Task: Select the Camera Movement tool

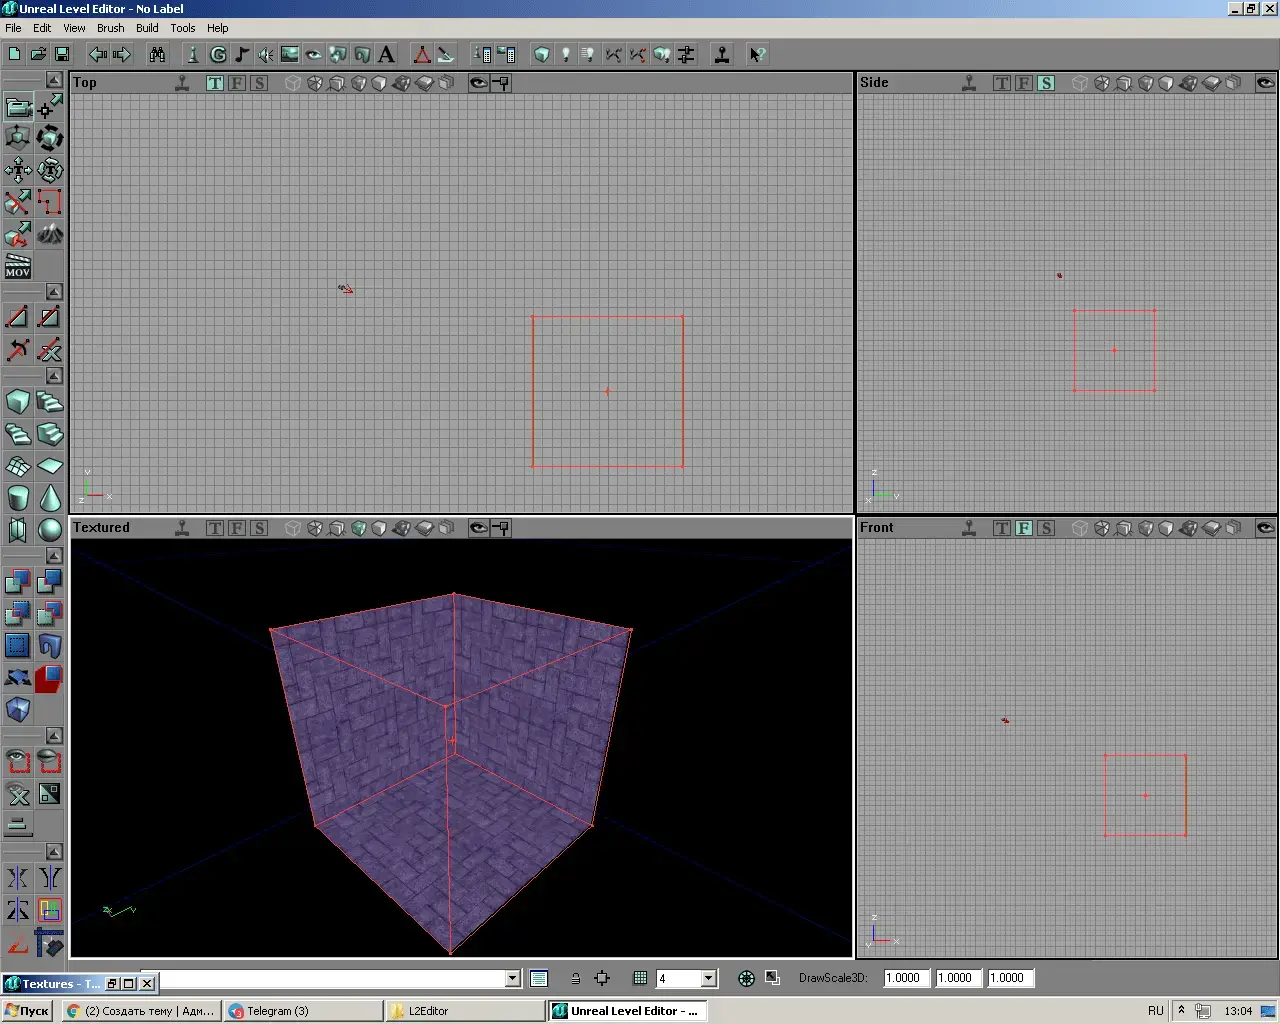Action: point(18,107)
